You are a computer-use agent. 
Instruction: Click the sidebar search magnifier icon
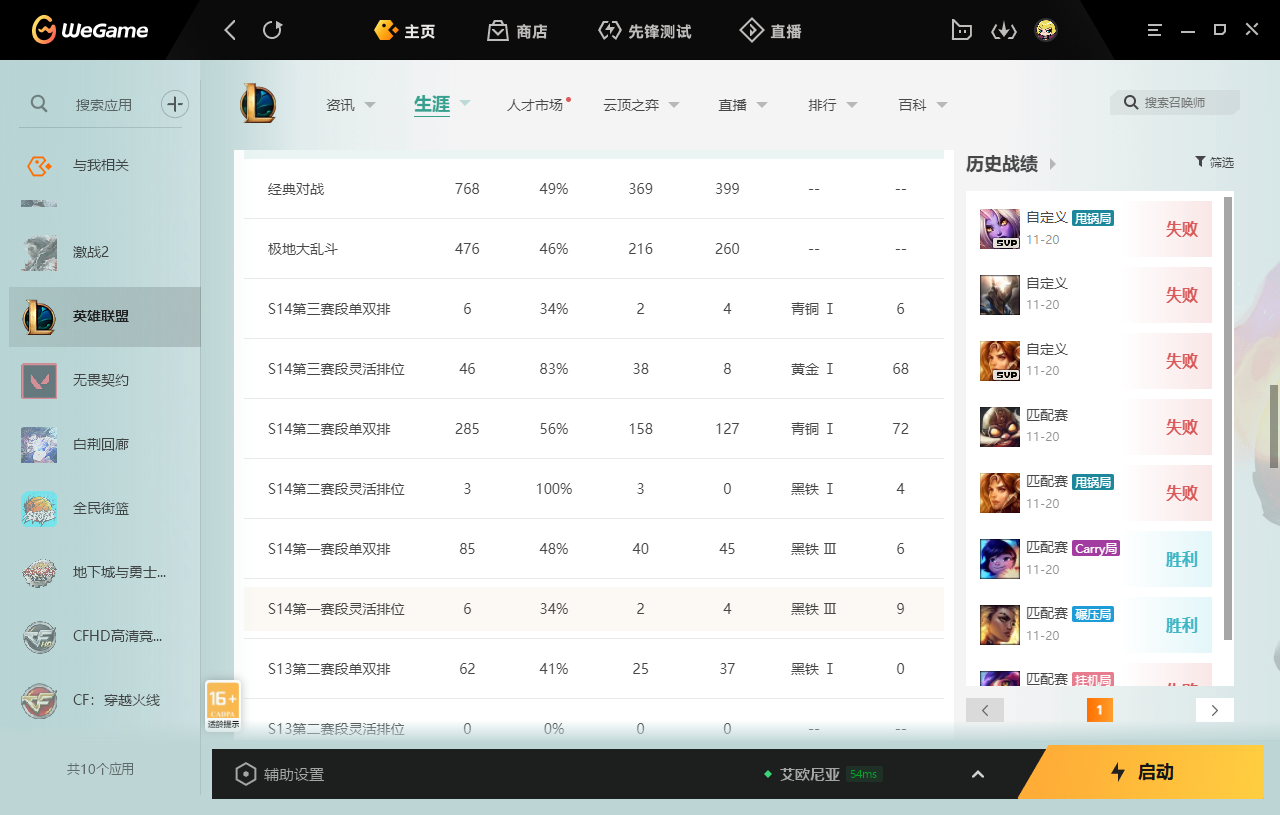pyautogui.click(x=39, y=103)
